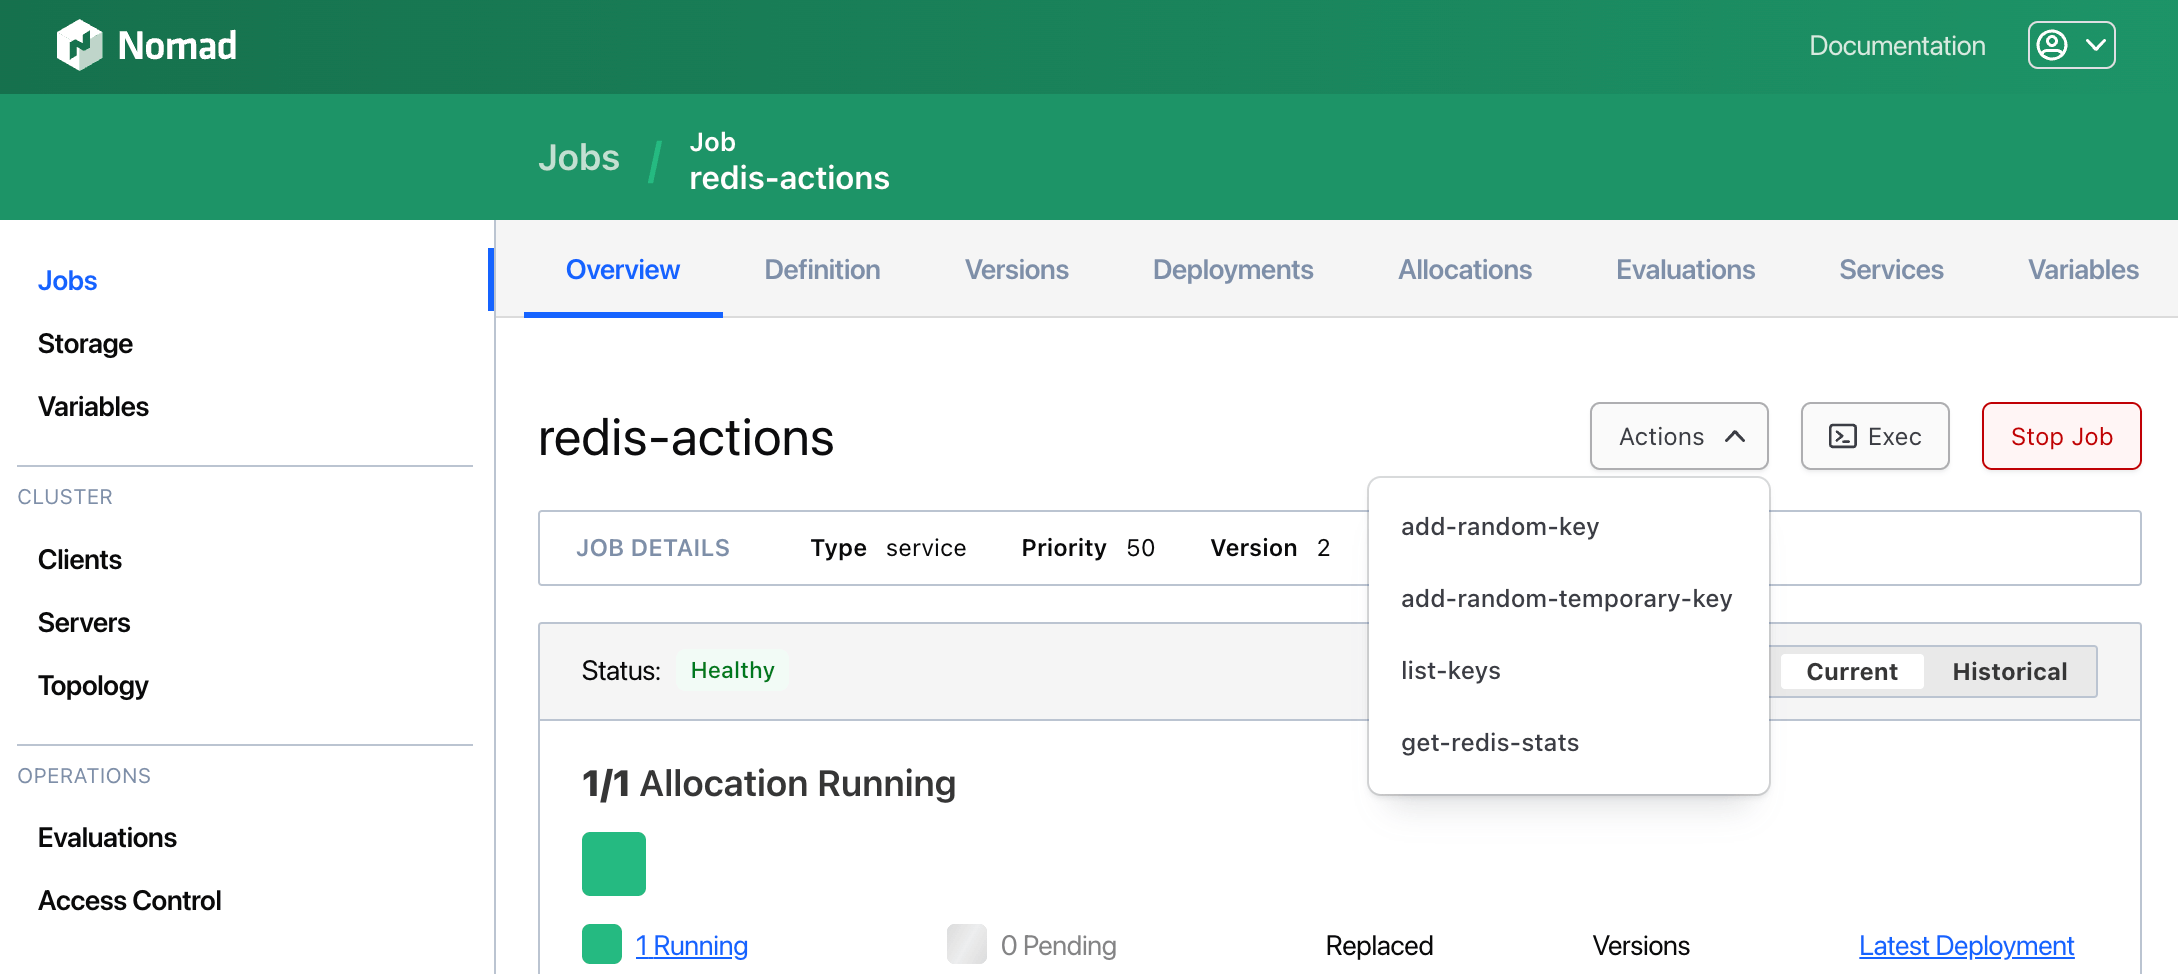Image resolution: width=2178 pixels, height=974 pixels.
Task: Expand the user account dropdown chevron
Action: click(2096, 45)
